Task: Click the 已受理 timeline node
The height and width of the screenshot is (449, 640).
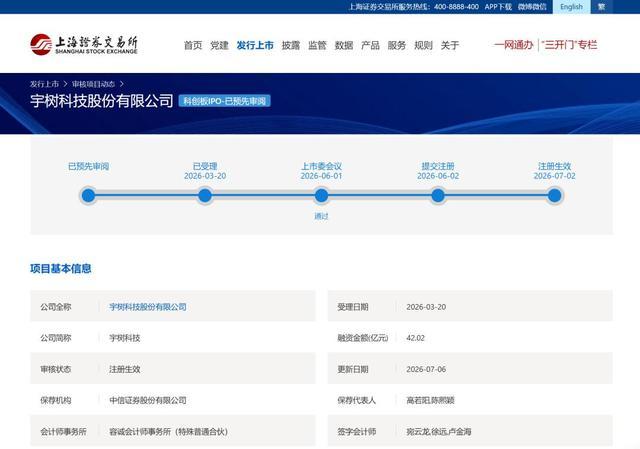Action: click(205, 196)
